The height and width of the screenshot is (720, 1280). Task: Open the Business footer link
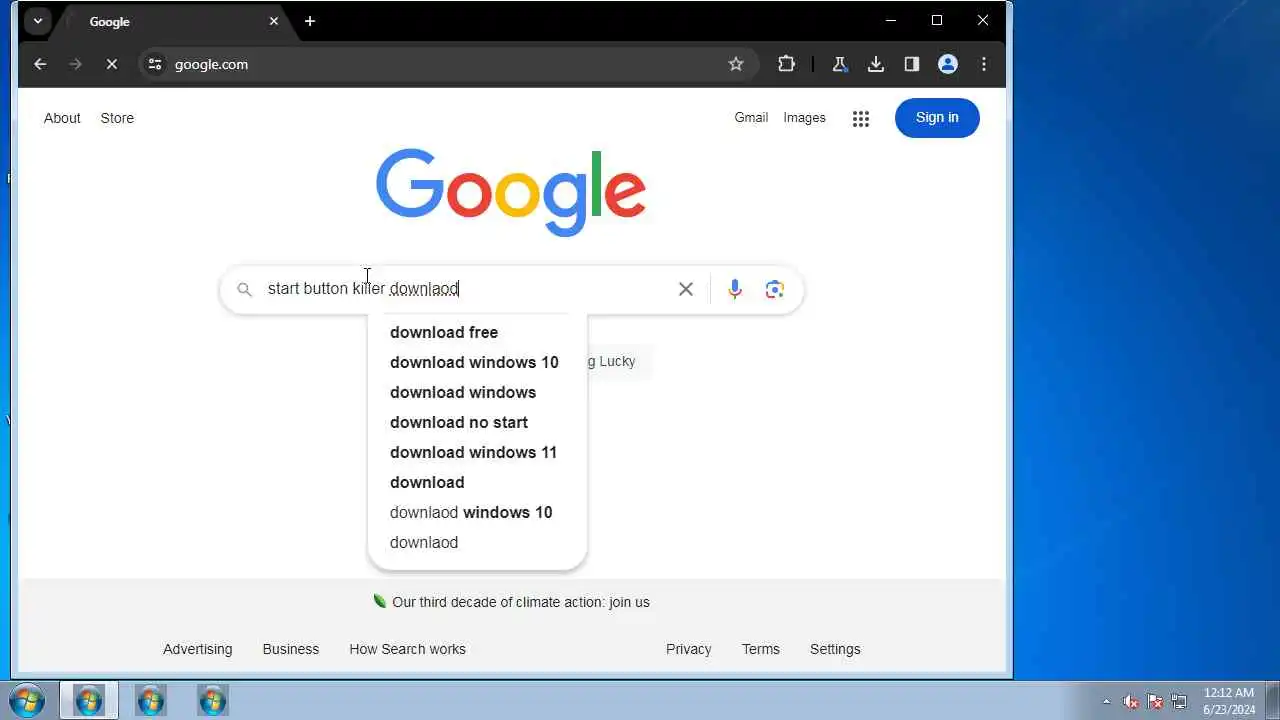(x=291, y=649)
